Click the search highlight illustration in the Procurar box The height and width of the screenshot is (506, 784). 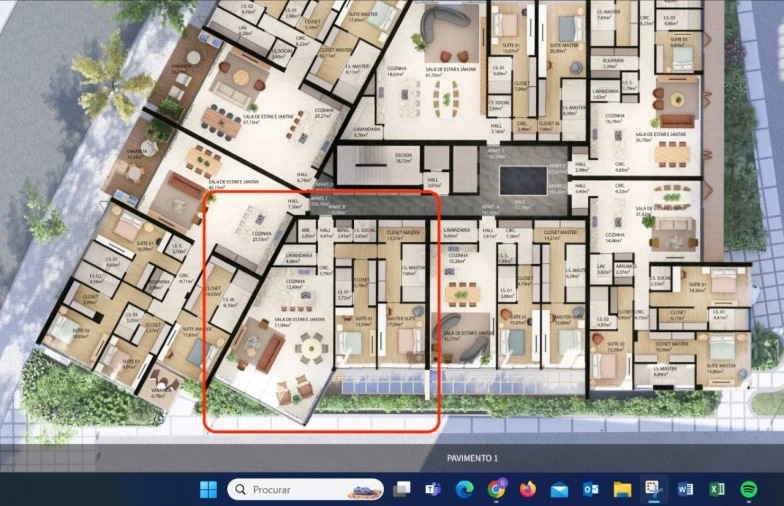(365, 490)
